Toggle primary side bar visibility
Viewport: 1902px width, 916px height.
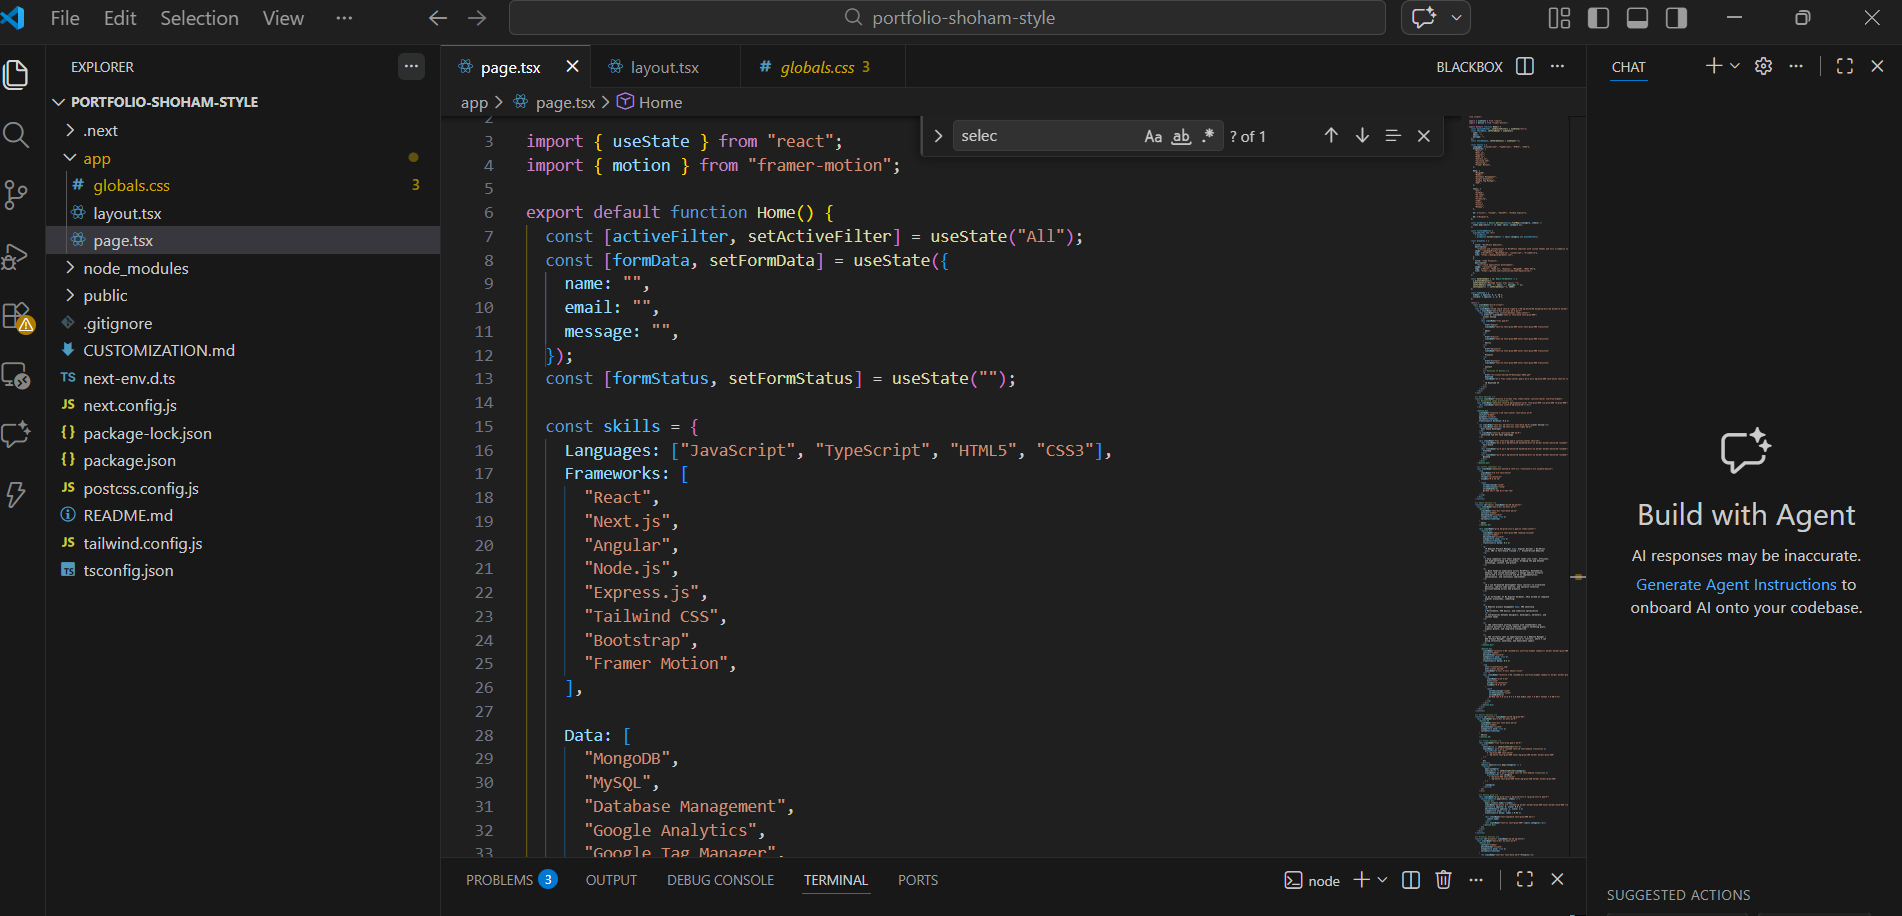[1598, 18]
